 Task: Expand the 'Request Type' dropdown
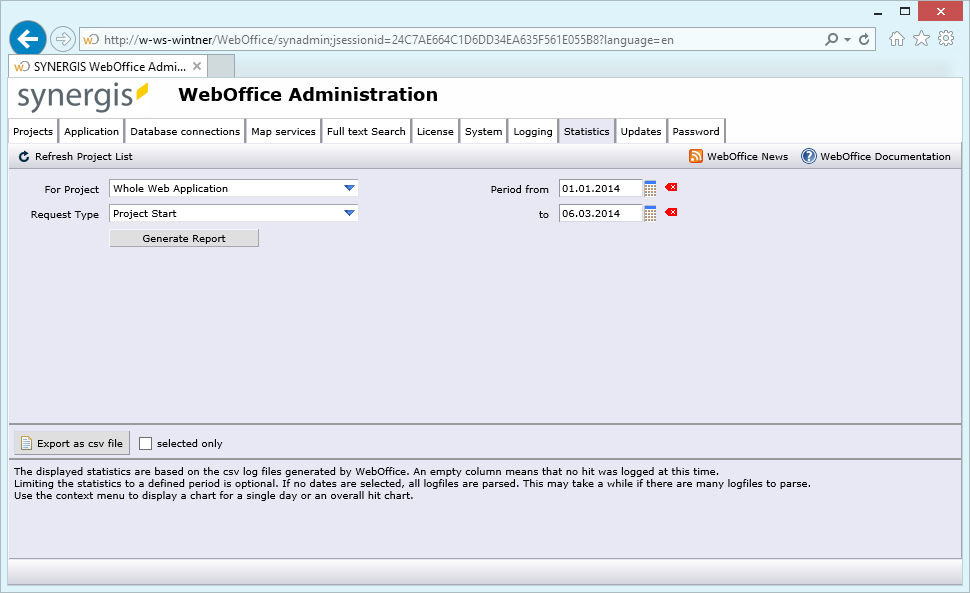[349, 213]
